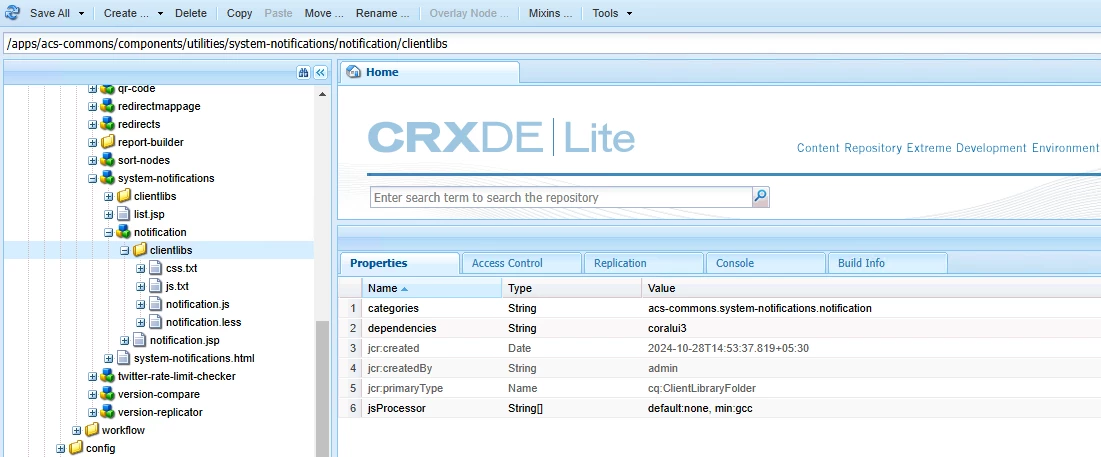
Task: Open the Create dropdown arrow
Action: 160,13
